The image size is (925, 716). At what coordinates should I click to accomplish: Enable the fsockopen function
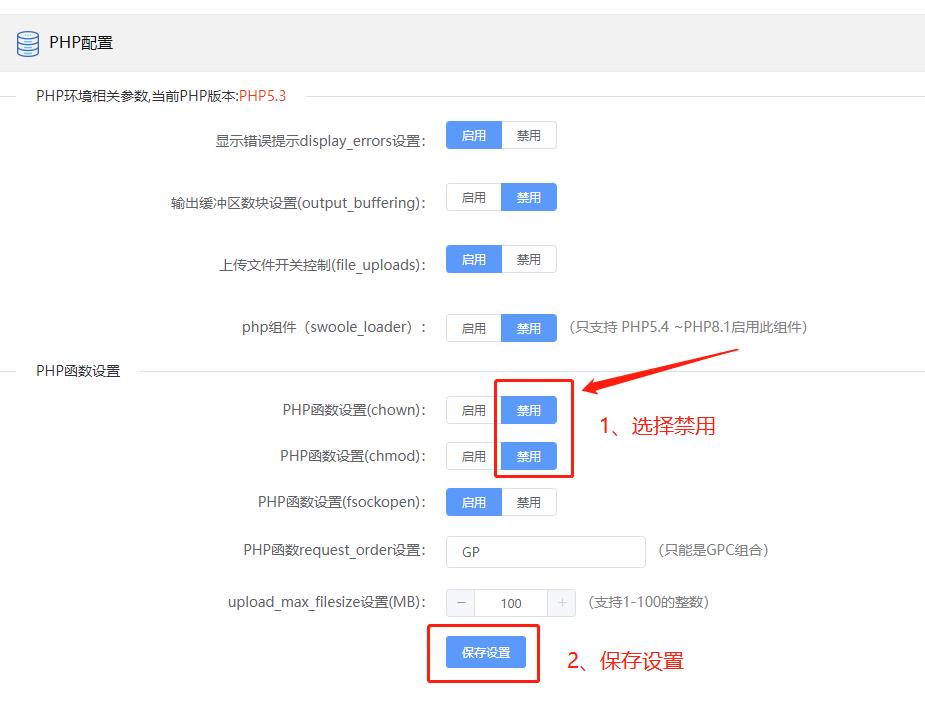point(473,502)
